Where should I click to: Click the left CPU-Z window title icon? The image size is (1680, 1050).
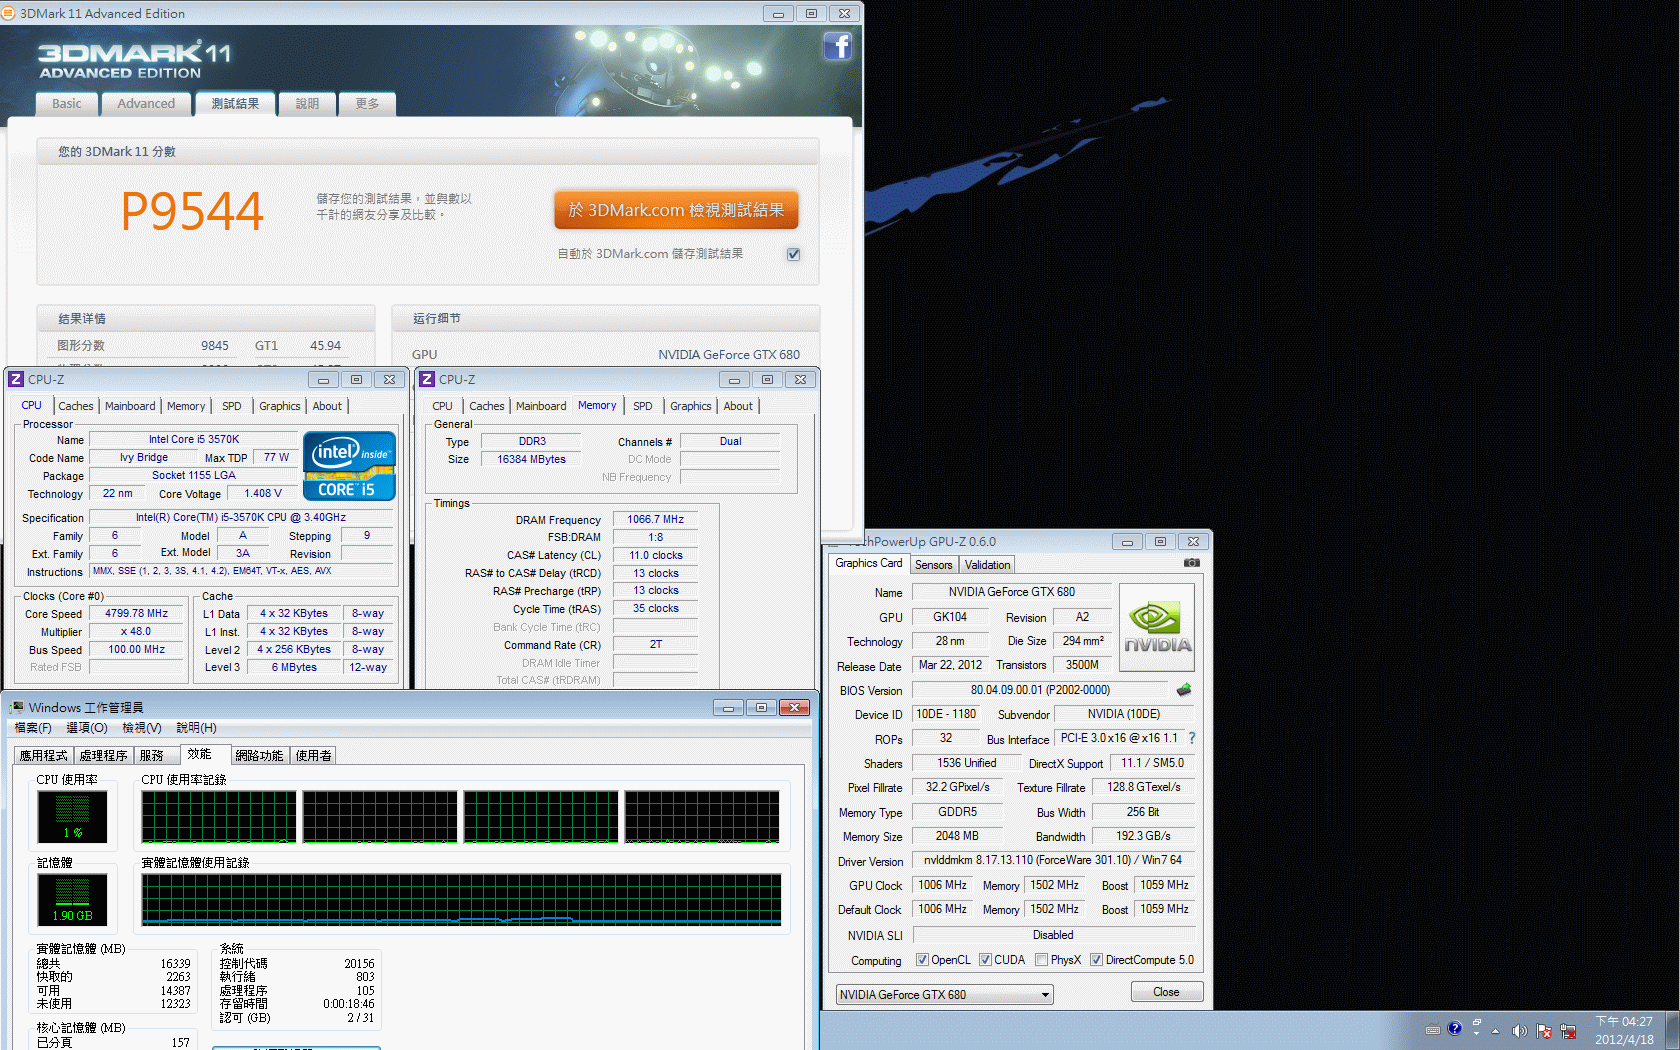tap(16, 379)
